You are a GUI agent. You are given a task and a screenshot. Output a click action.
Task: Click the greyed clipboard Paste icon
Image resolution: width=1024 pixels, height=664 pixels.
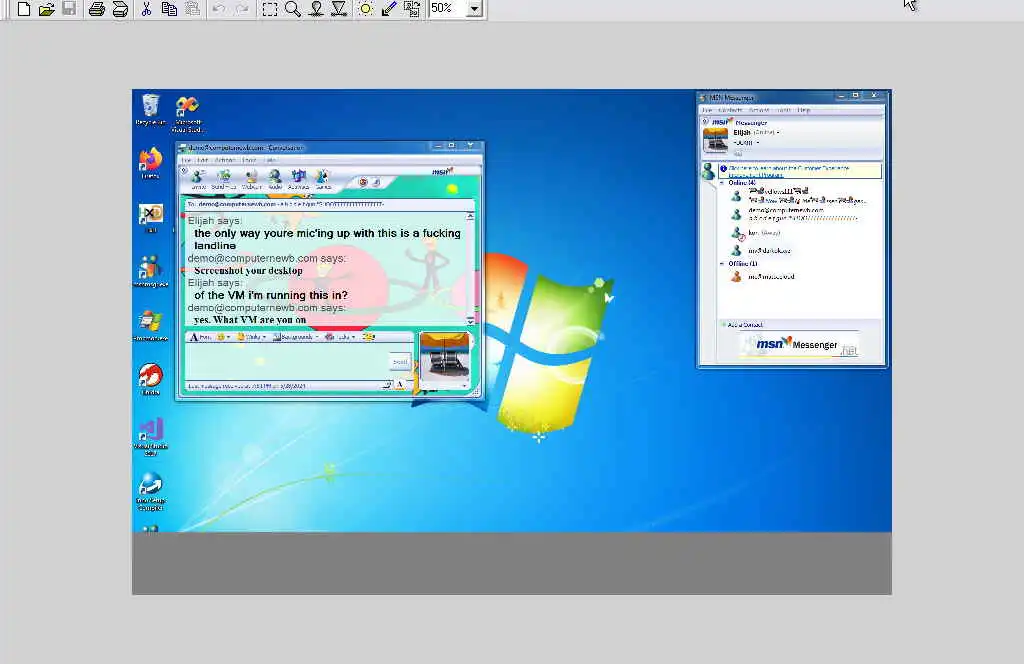pyautogui.click(x=192, y=8)
